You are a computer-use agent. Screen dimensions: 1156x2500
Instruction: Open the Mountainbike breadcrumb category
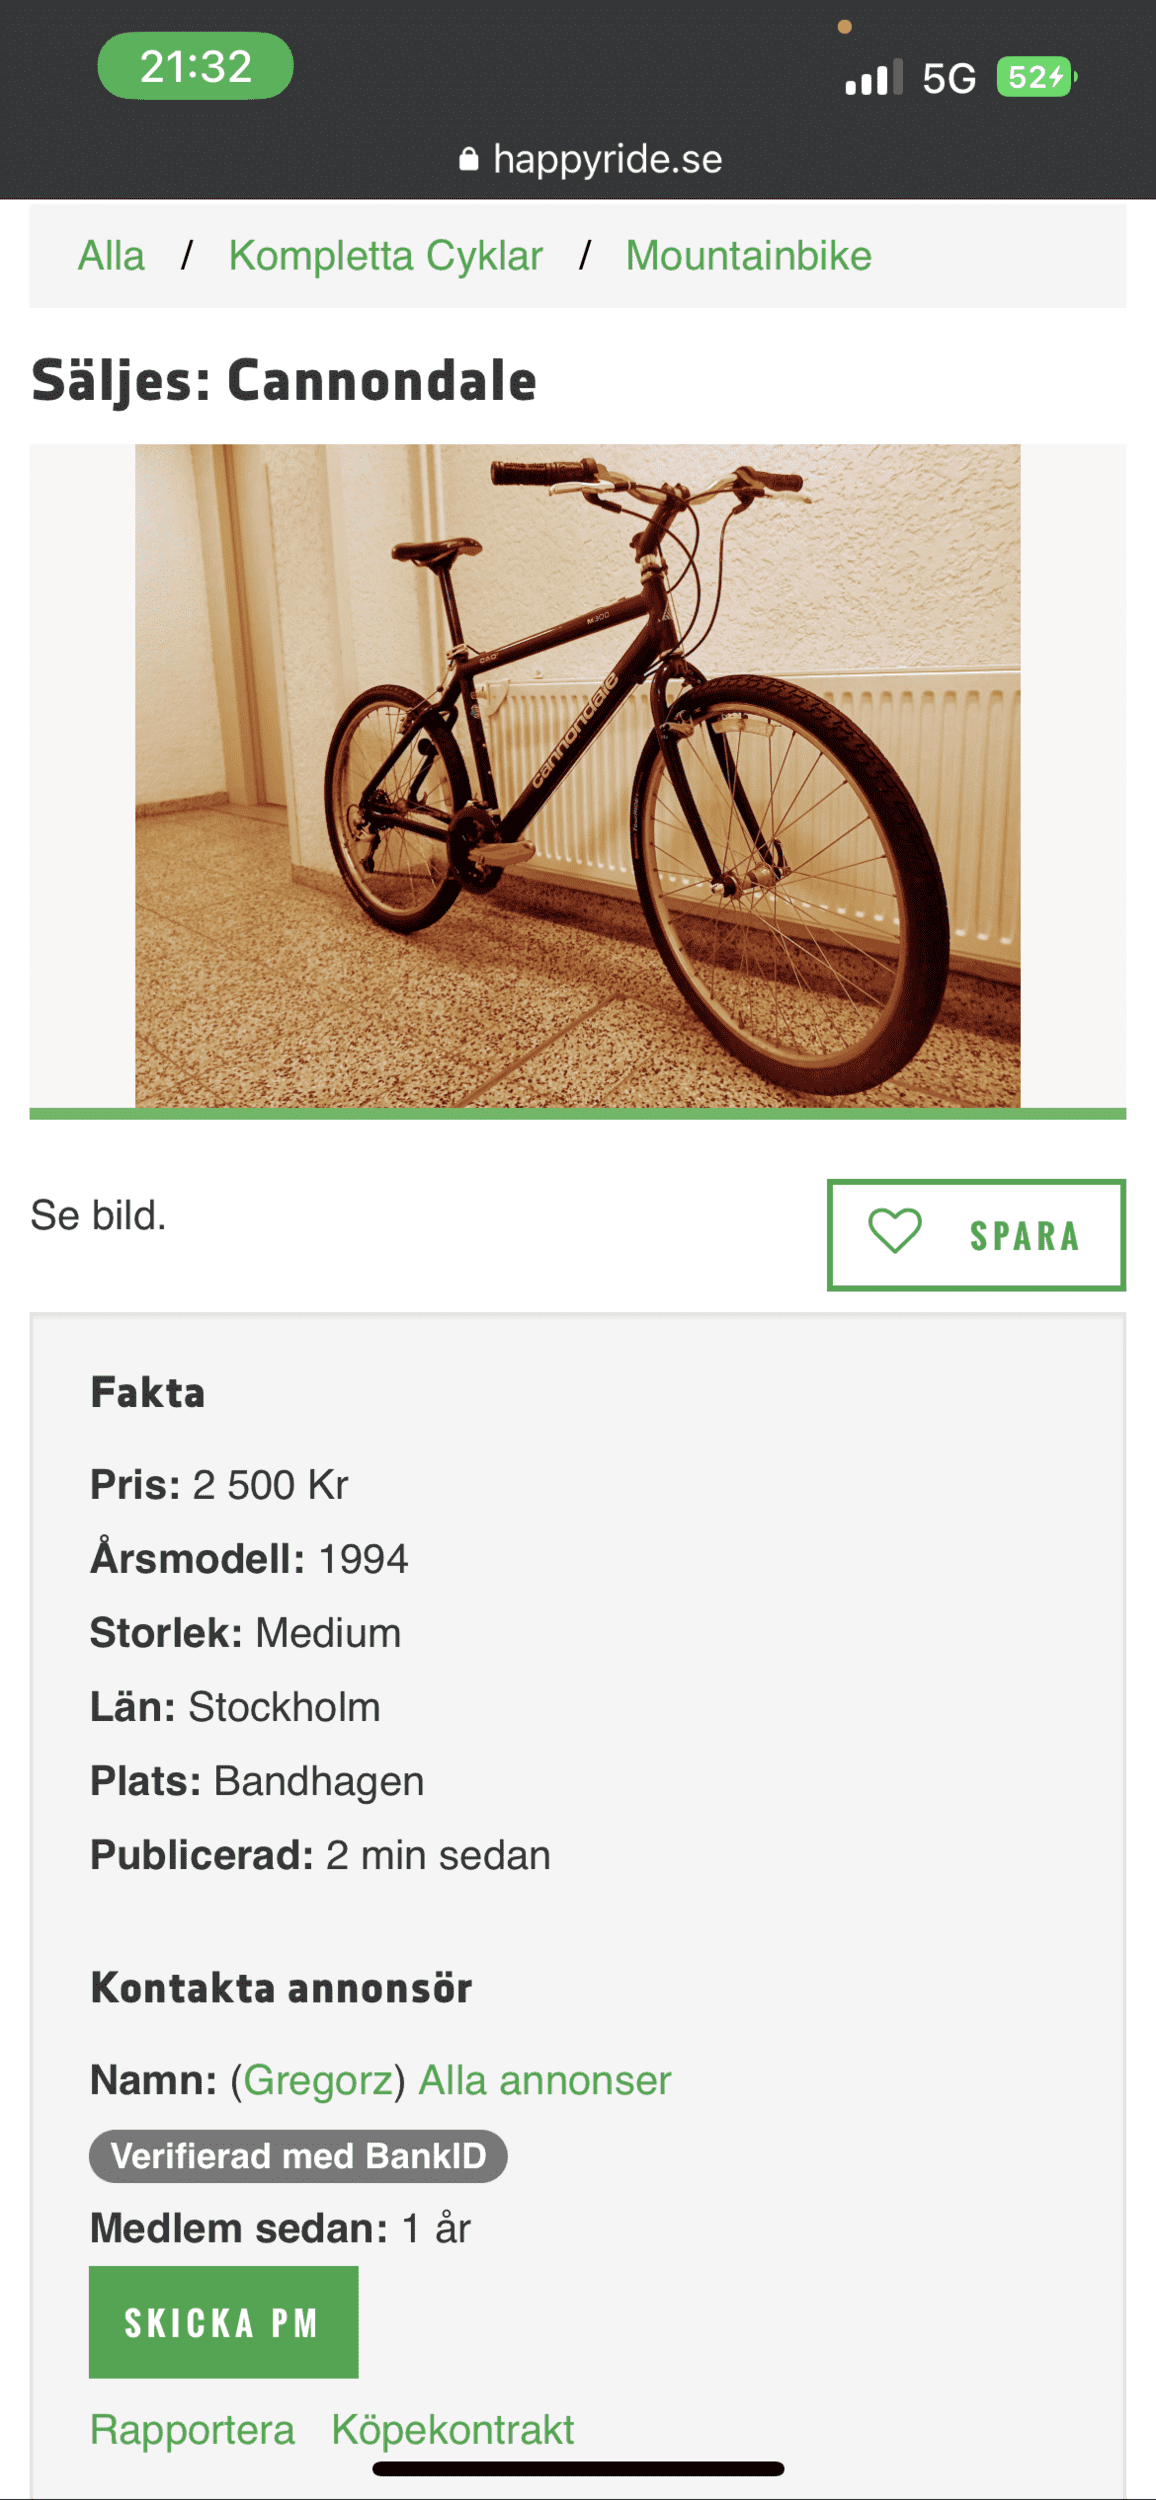748,256
